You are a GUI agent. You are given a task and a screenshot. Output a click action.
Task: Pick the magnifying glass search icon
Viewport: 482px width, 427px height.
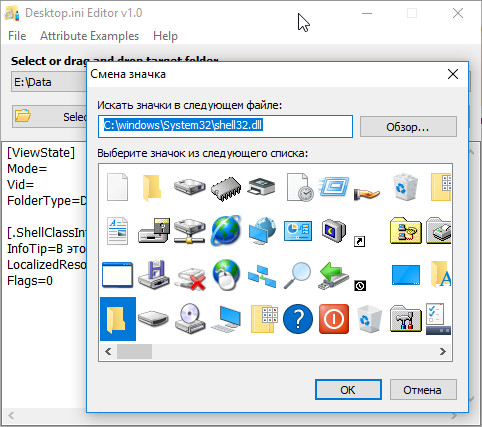(297, 275)
